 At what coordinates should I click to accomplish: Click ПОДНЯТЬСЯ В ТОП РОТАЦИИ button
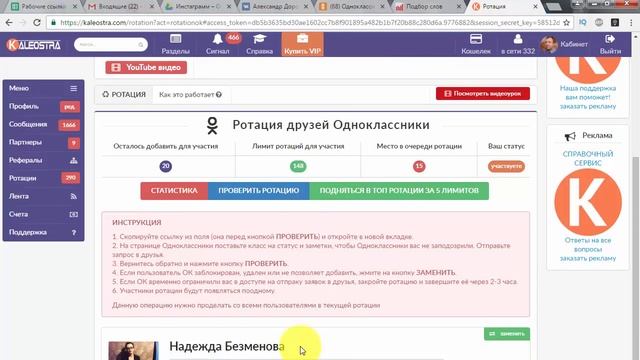coord(399,191)
